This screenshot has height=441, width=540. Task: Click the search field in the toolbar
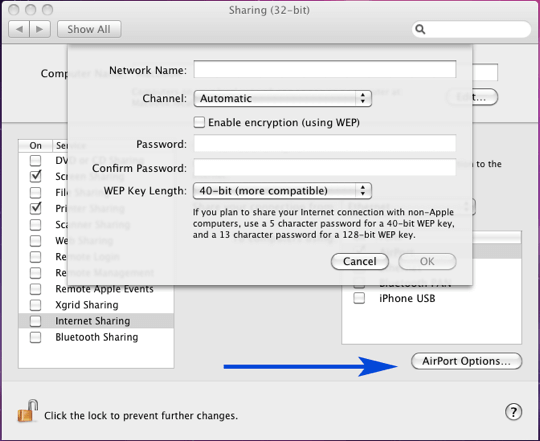[x=471, y=29]
